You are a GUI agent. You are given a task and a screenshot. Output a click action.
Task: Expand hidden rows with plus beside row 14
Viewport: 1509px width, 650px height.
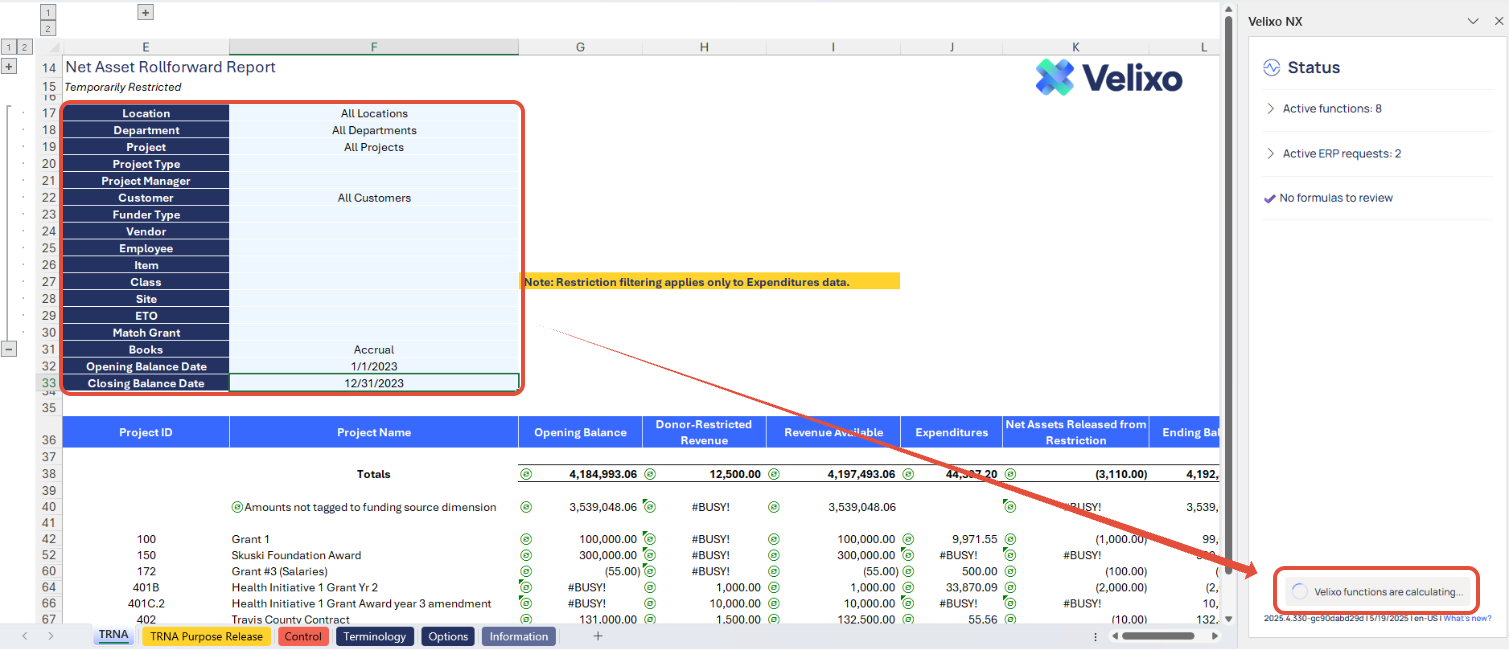(9, 67)
